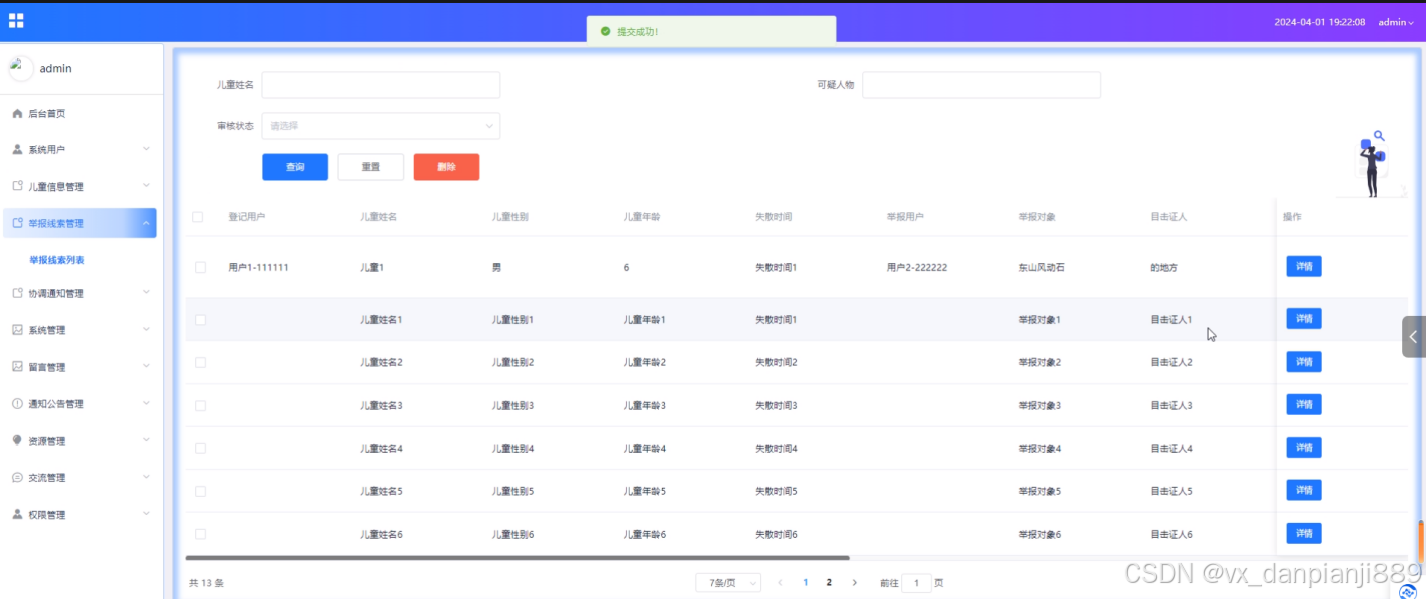The image size is (1426, 599).
Task: Click the side drawer arrow handle on right
Action: (1413, 337)
